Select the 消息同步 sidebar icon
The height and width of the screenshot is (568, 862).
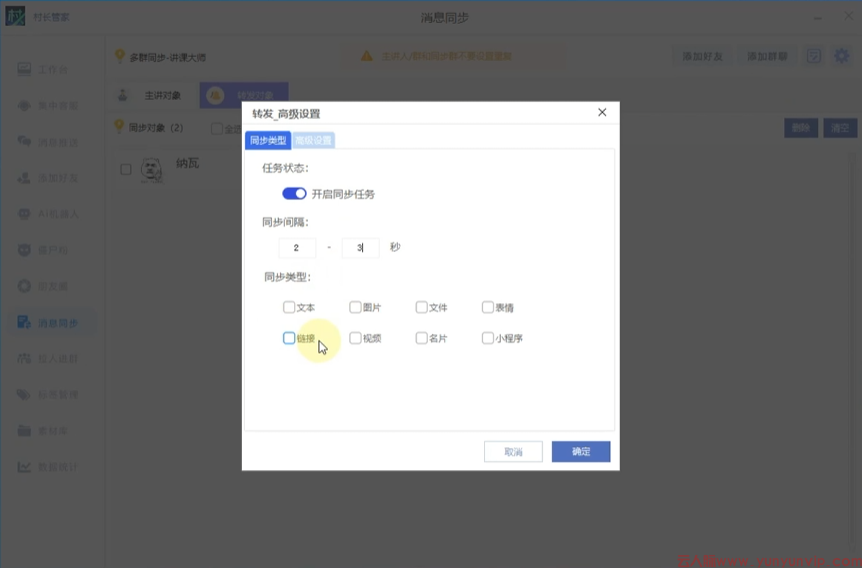[25, 322]
